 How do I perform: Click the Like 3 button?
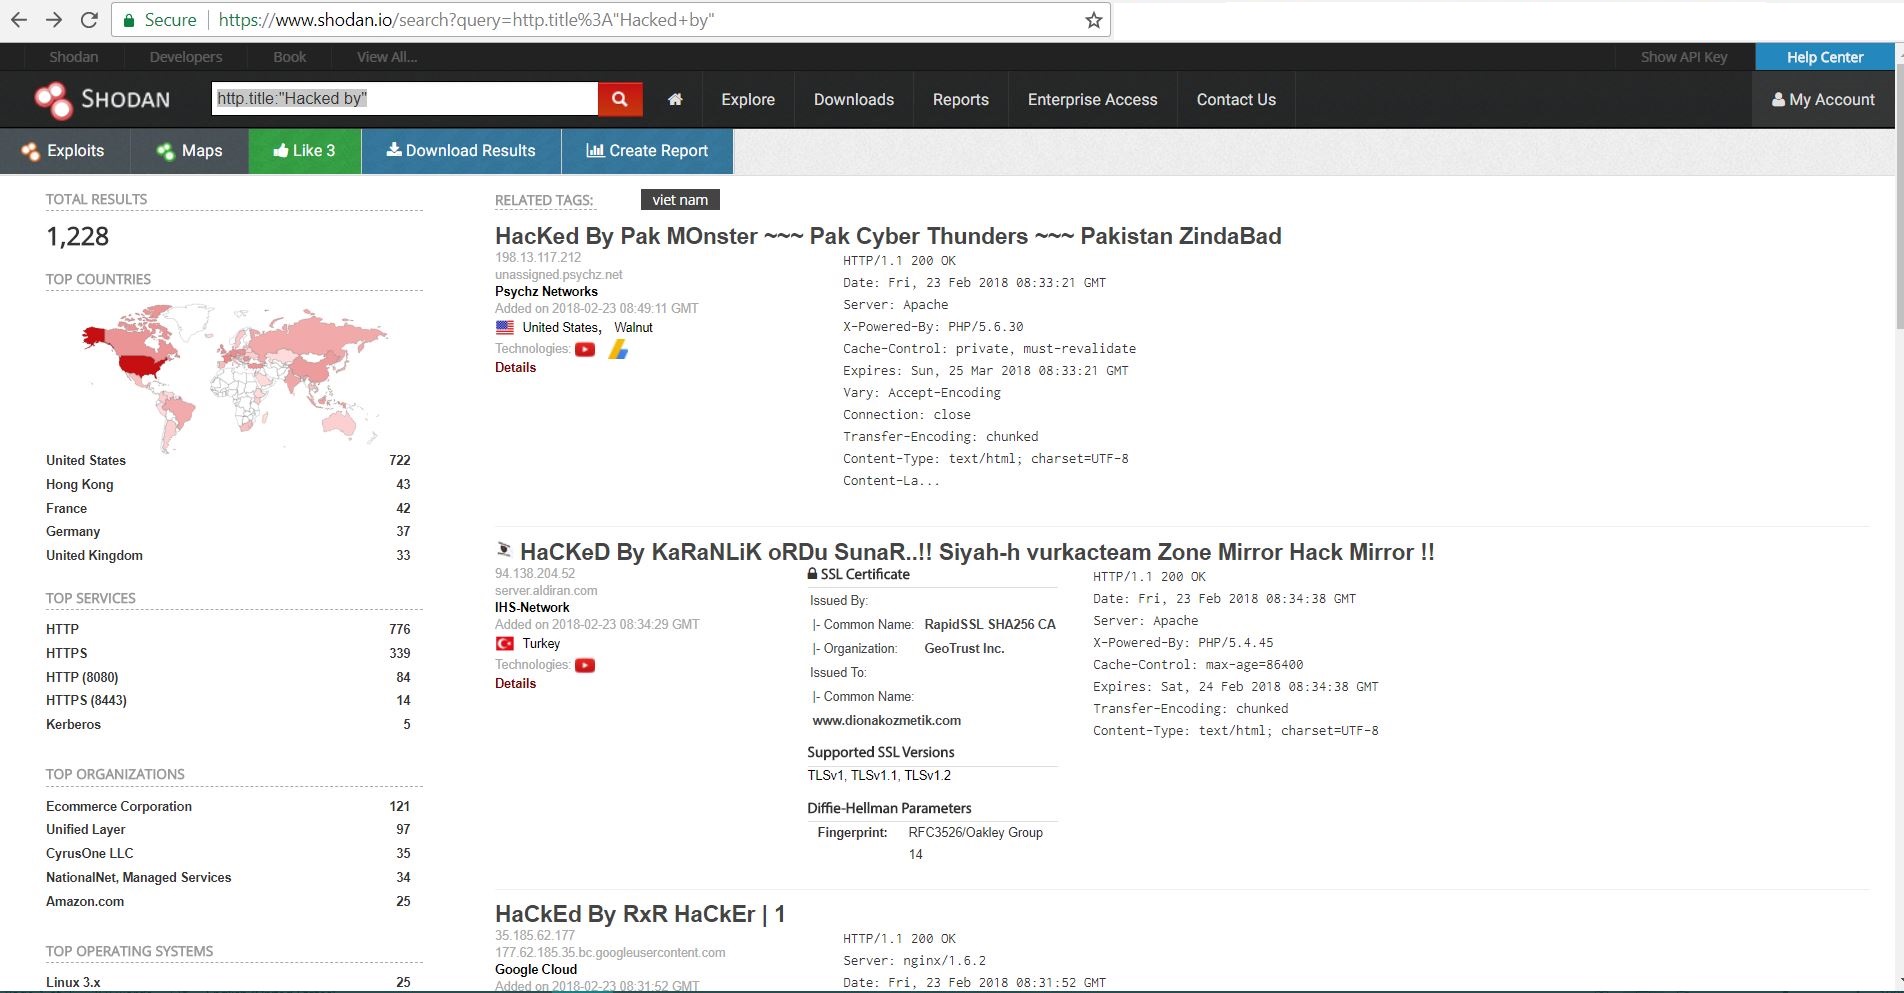coord(305,151)
